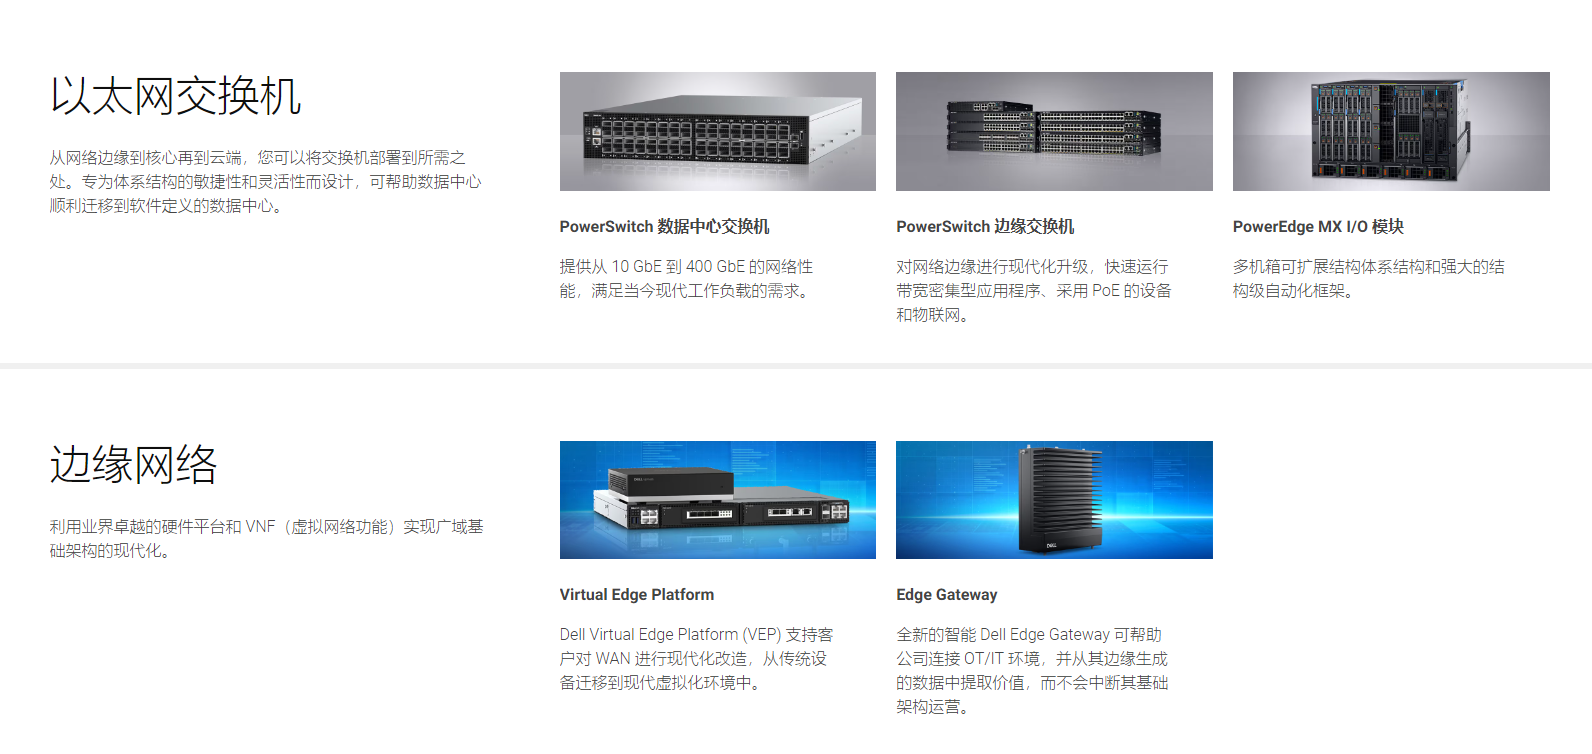Click the Dell Virtual Edge Platform (VEP) description

[697, 659]
